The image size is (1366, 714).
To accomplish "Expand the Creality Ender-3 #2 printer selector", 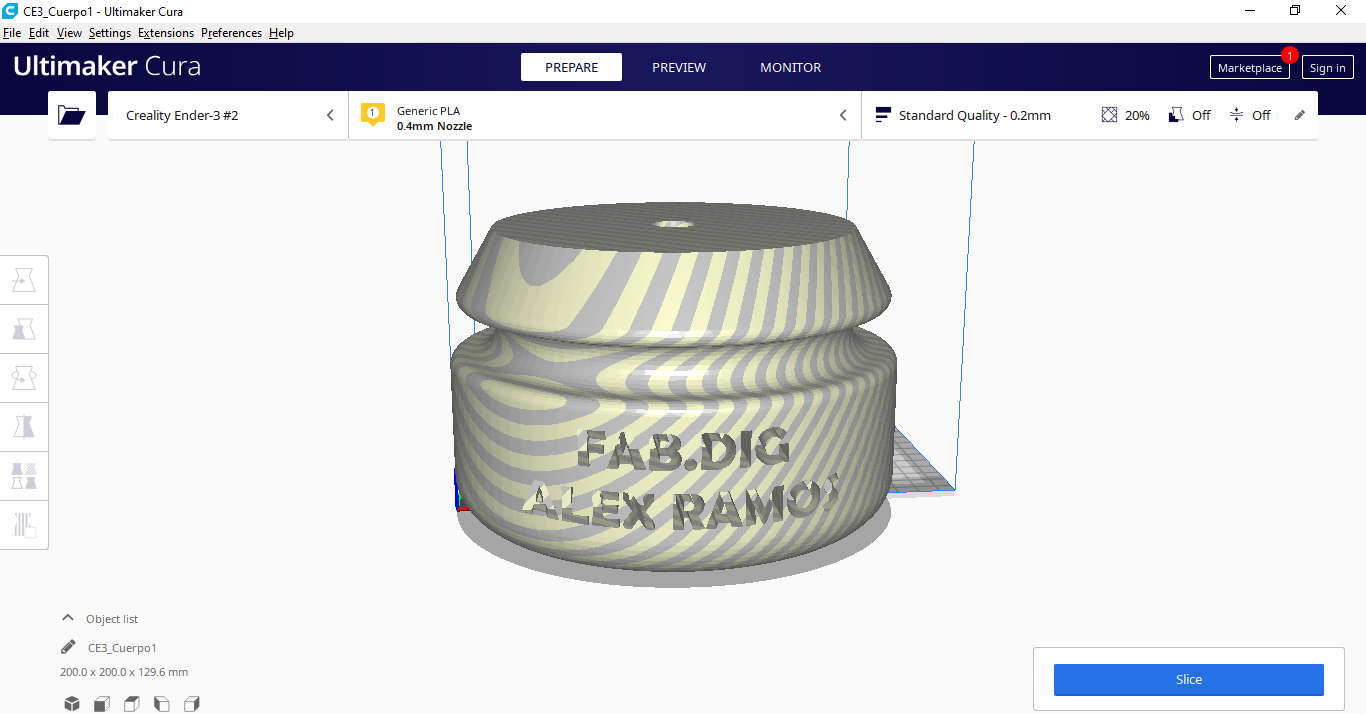I will (x=228, y=115).
